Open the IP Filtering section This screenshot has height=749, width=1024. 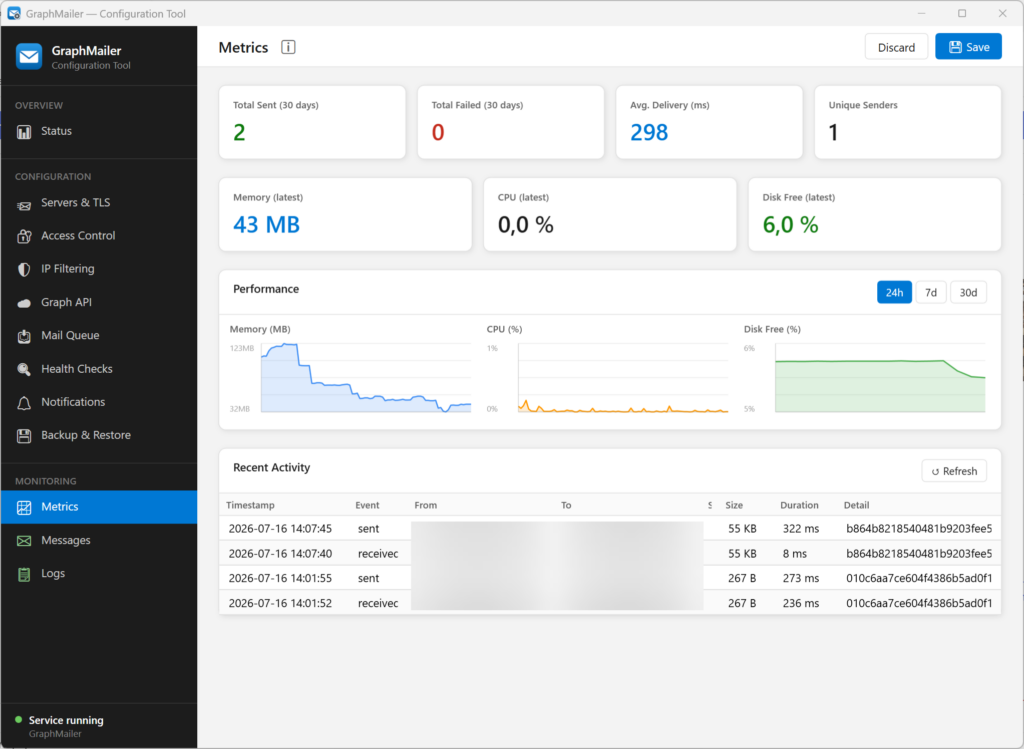[x=99, y=269]
